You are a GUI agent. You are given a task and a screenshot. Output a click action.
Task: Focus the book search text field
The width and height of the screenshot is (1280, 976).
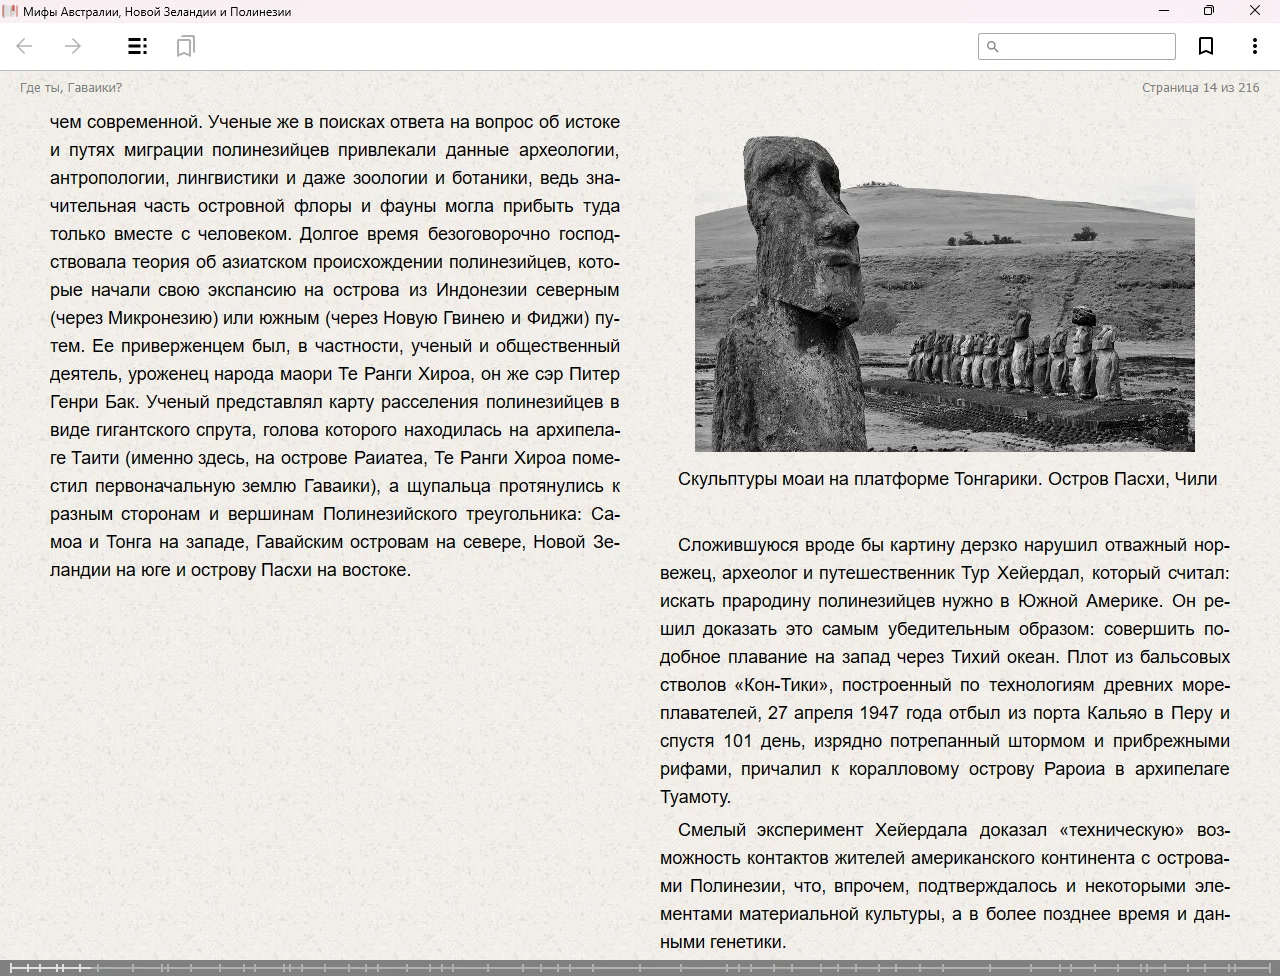(x=1087, y=46)
